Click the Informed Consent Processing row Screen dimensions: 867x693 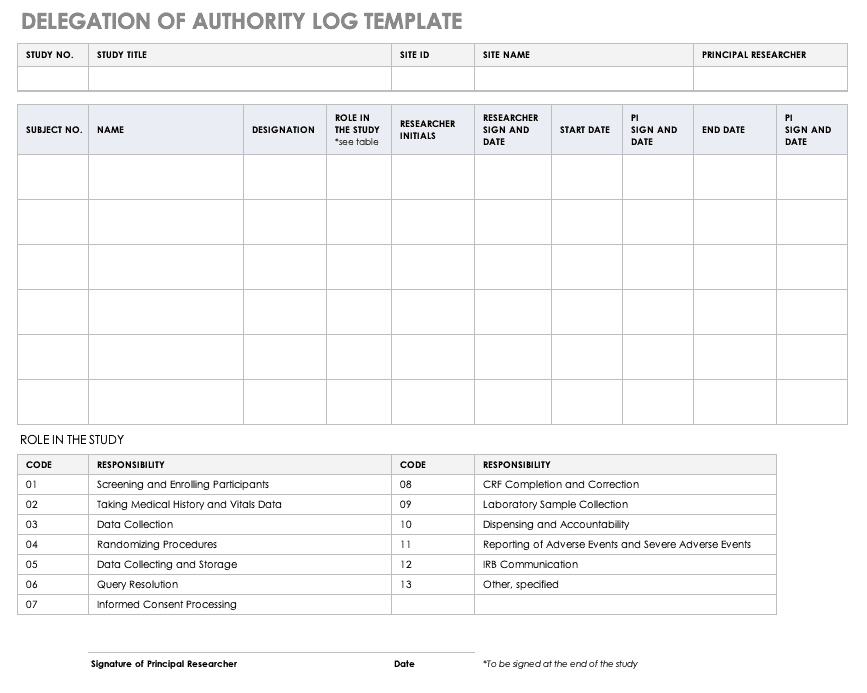click(x=167, y=605)
